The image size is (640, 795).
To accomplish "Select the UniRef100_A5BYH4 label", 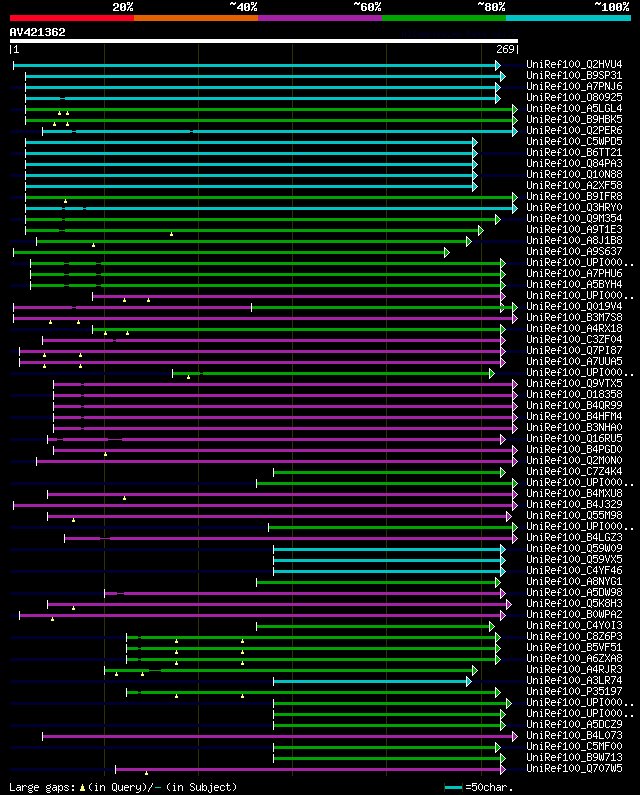I will pos(574,284).
